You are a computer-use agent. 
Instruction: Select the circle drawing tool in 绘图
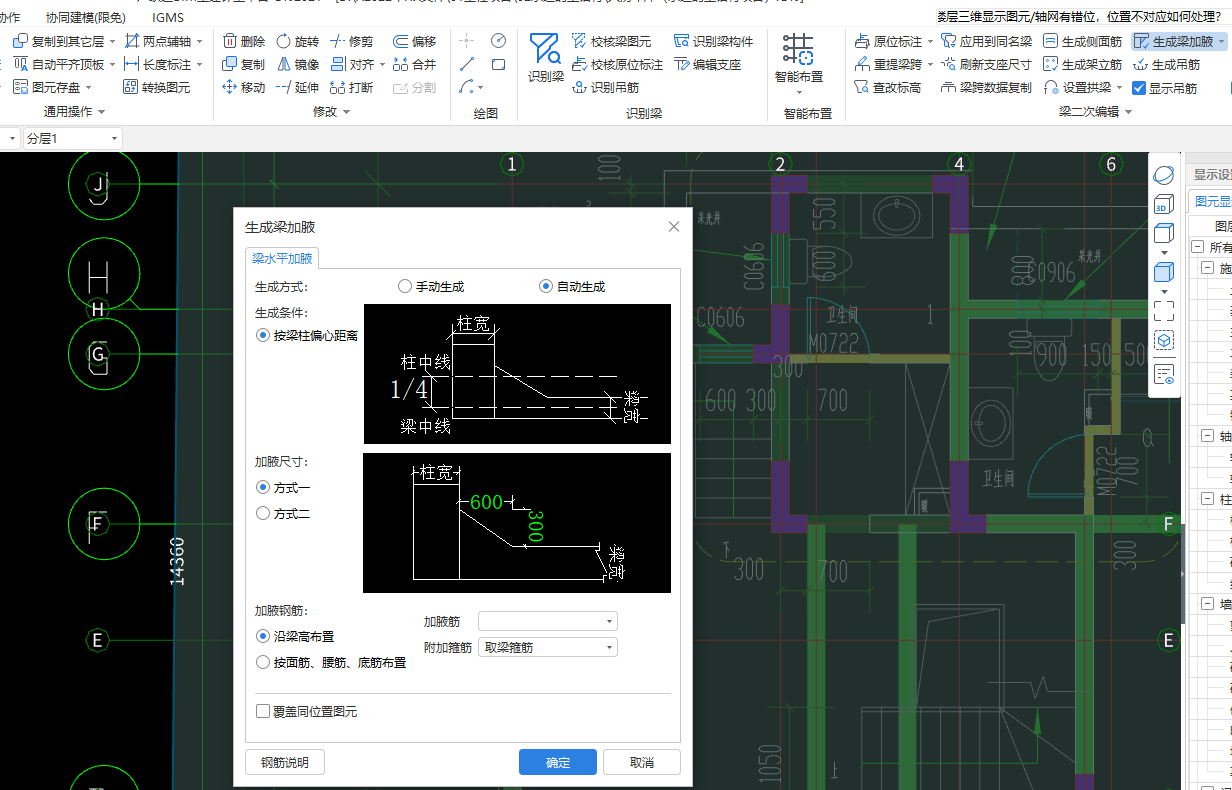click(x=498, y=41)
